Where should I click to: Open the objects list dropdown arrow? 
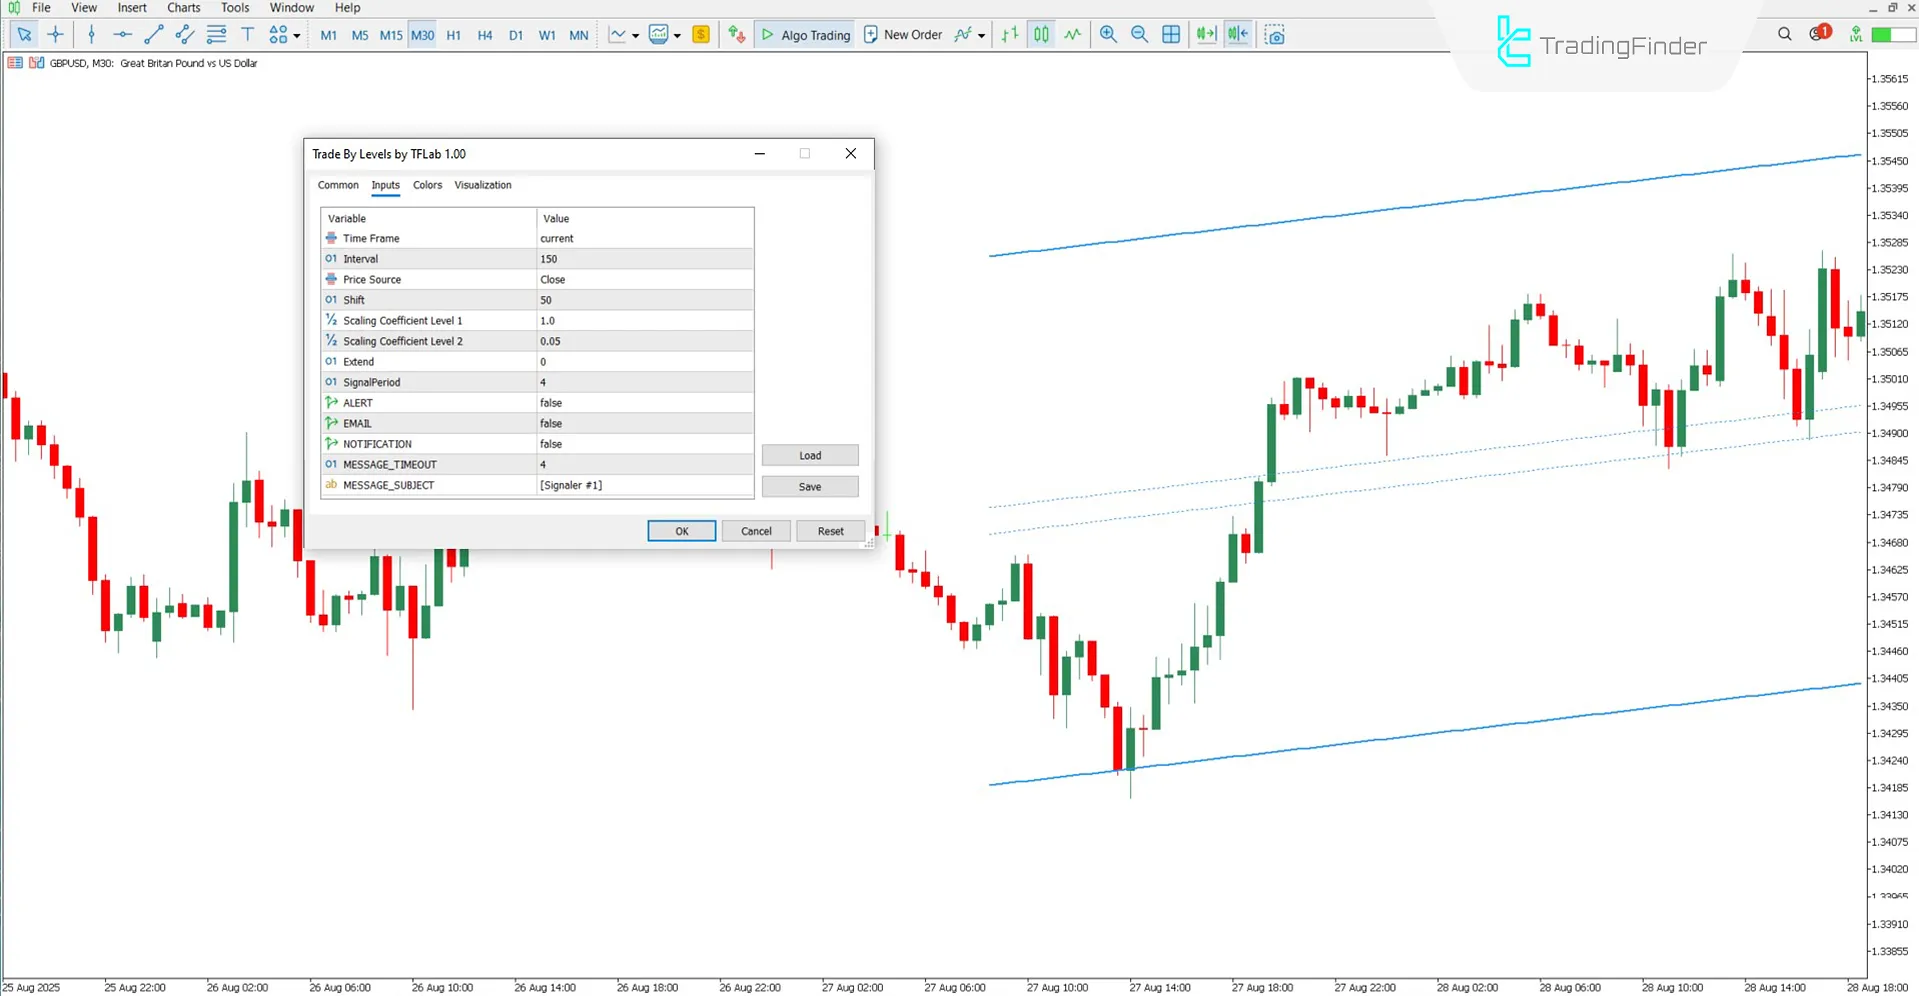point(296,34)
